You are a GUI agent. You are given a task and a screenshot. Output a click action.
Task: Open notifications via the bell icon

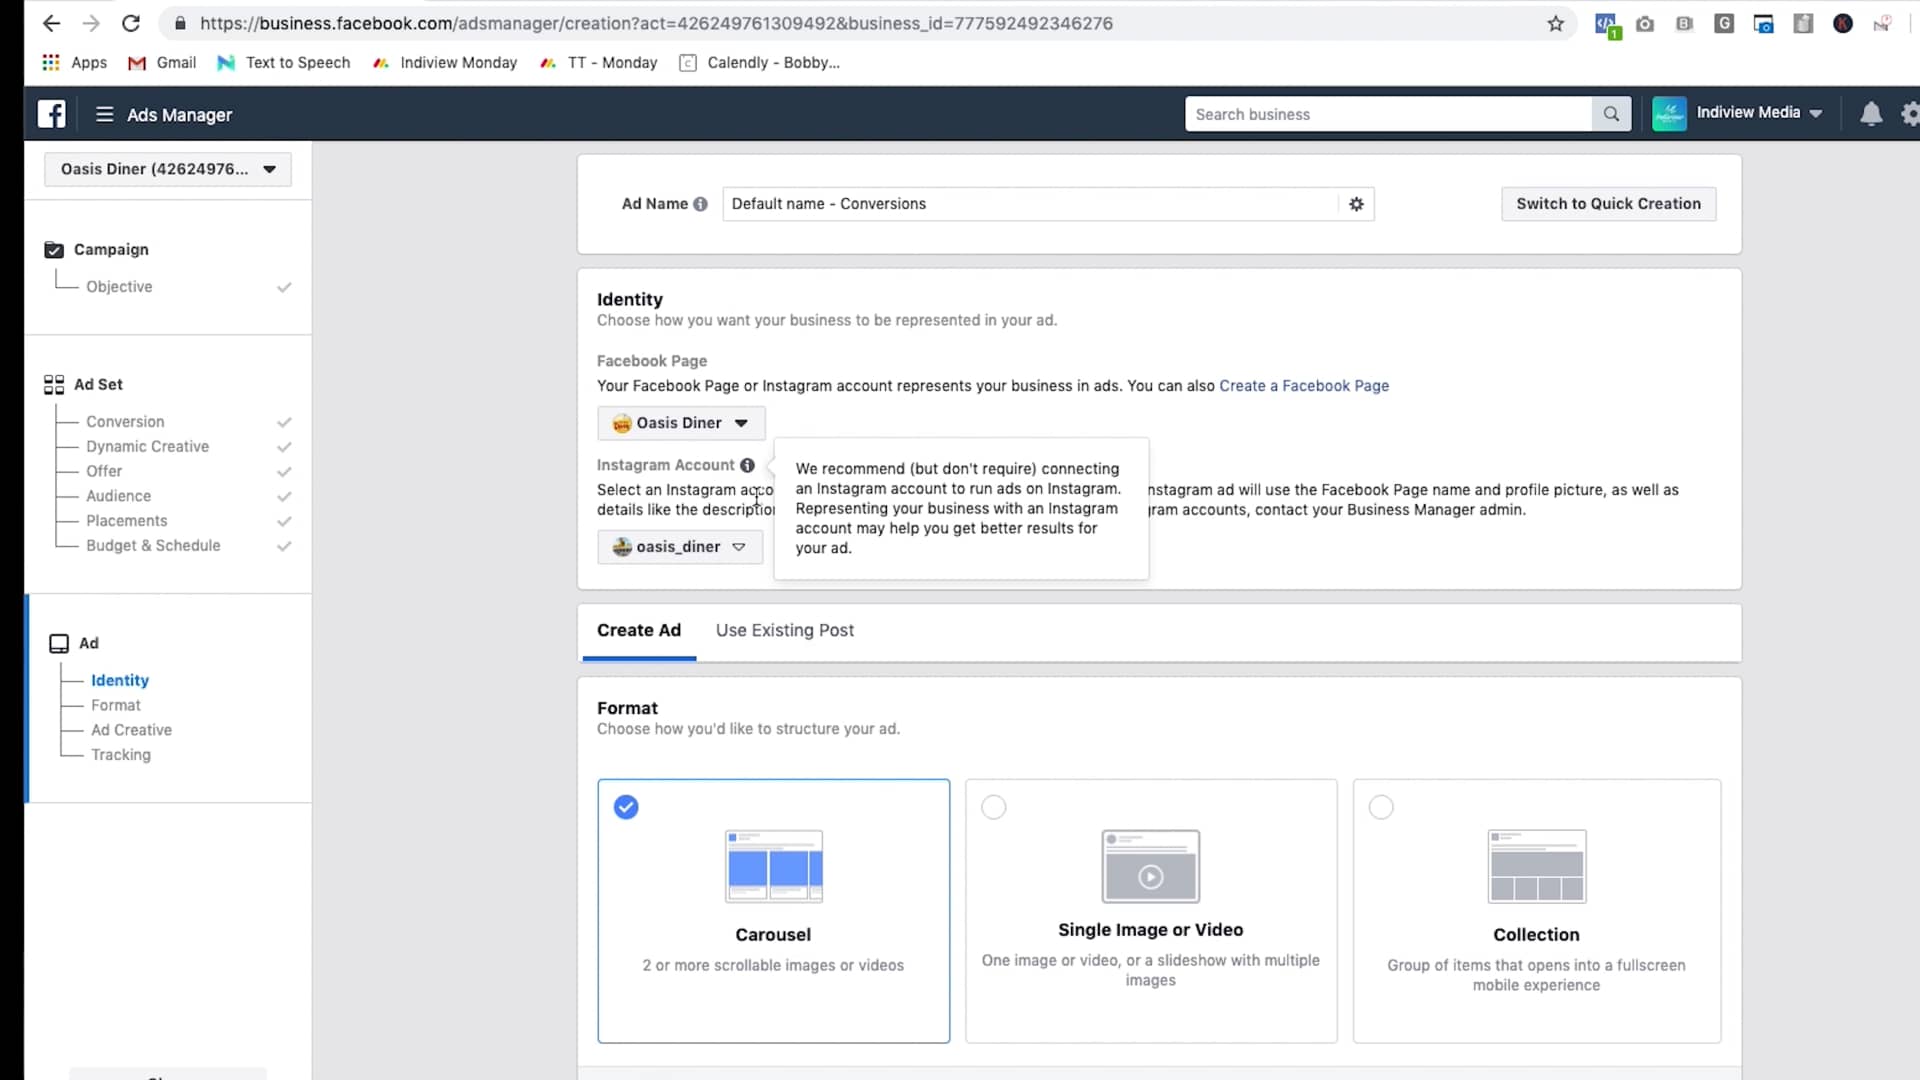[x=1869, y=114]
